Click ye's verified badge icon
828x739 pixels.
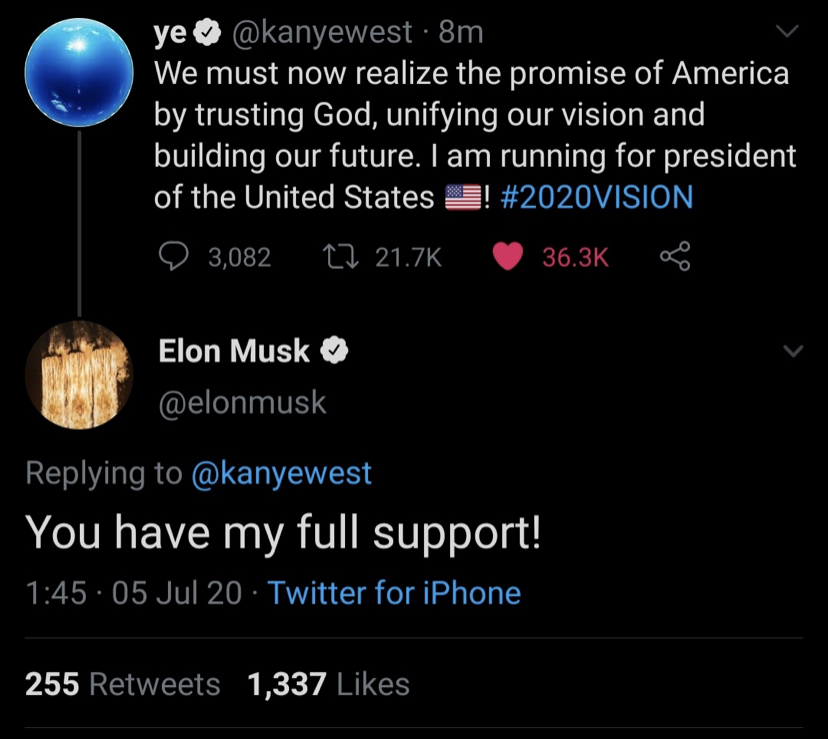[206, 33]
